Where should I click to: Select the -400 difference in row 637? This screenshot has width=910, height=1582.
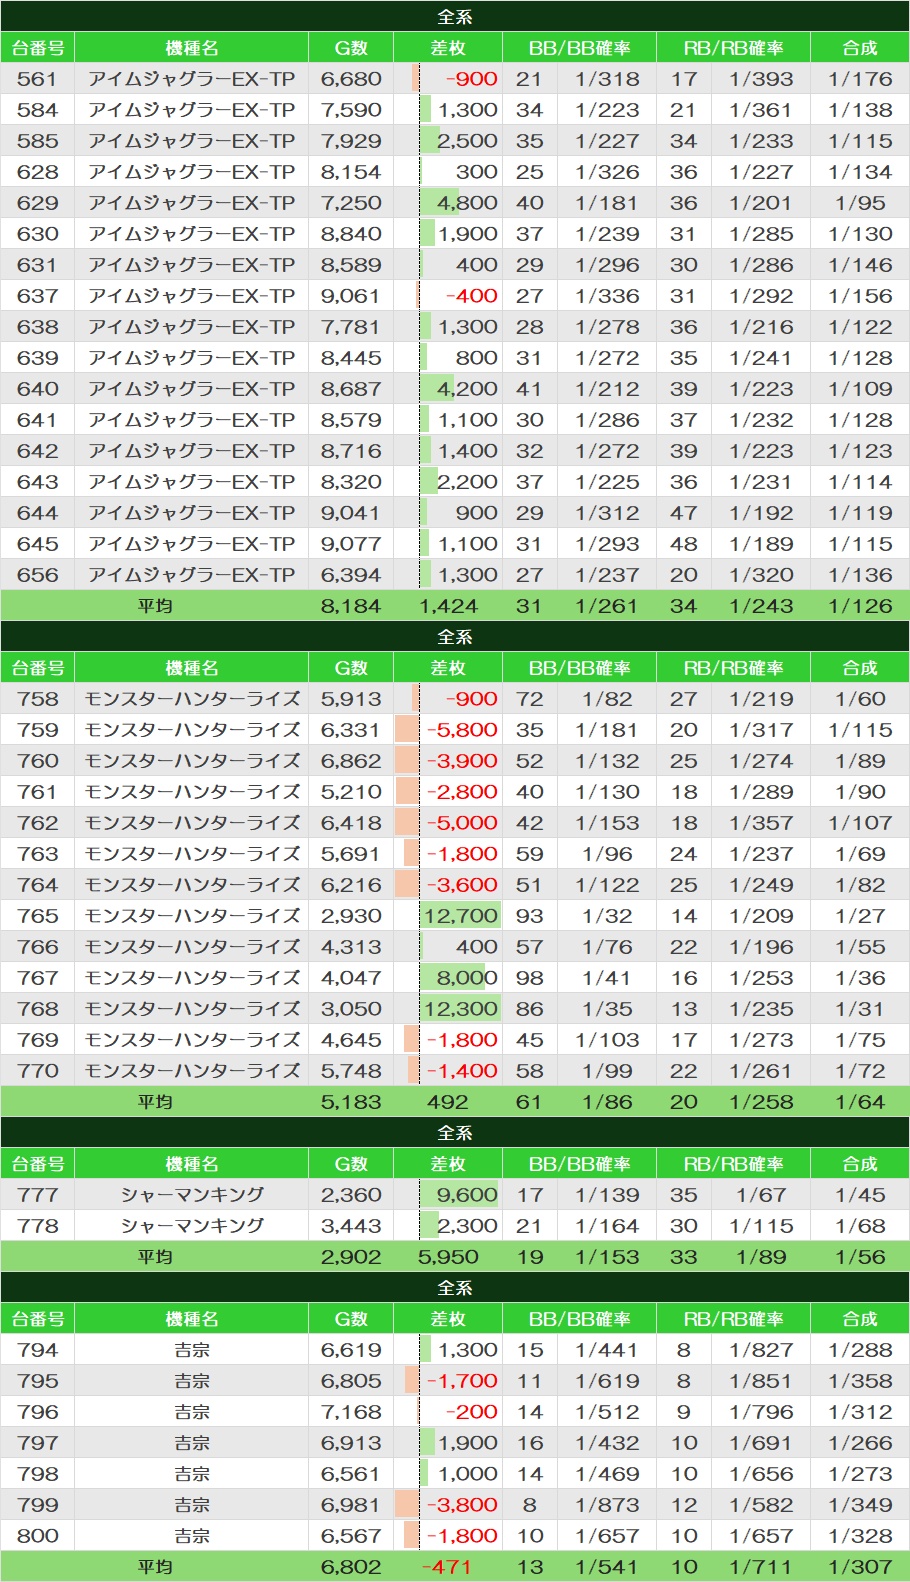(x=471, y=296)
